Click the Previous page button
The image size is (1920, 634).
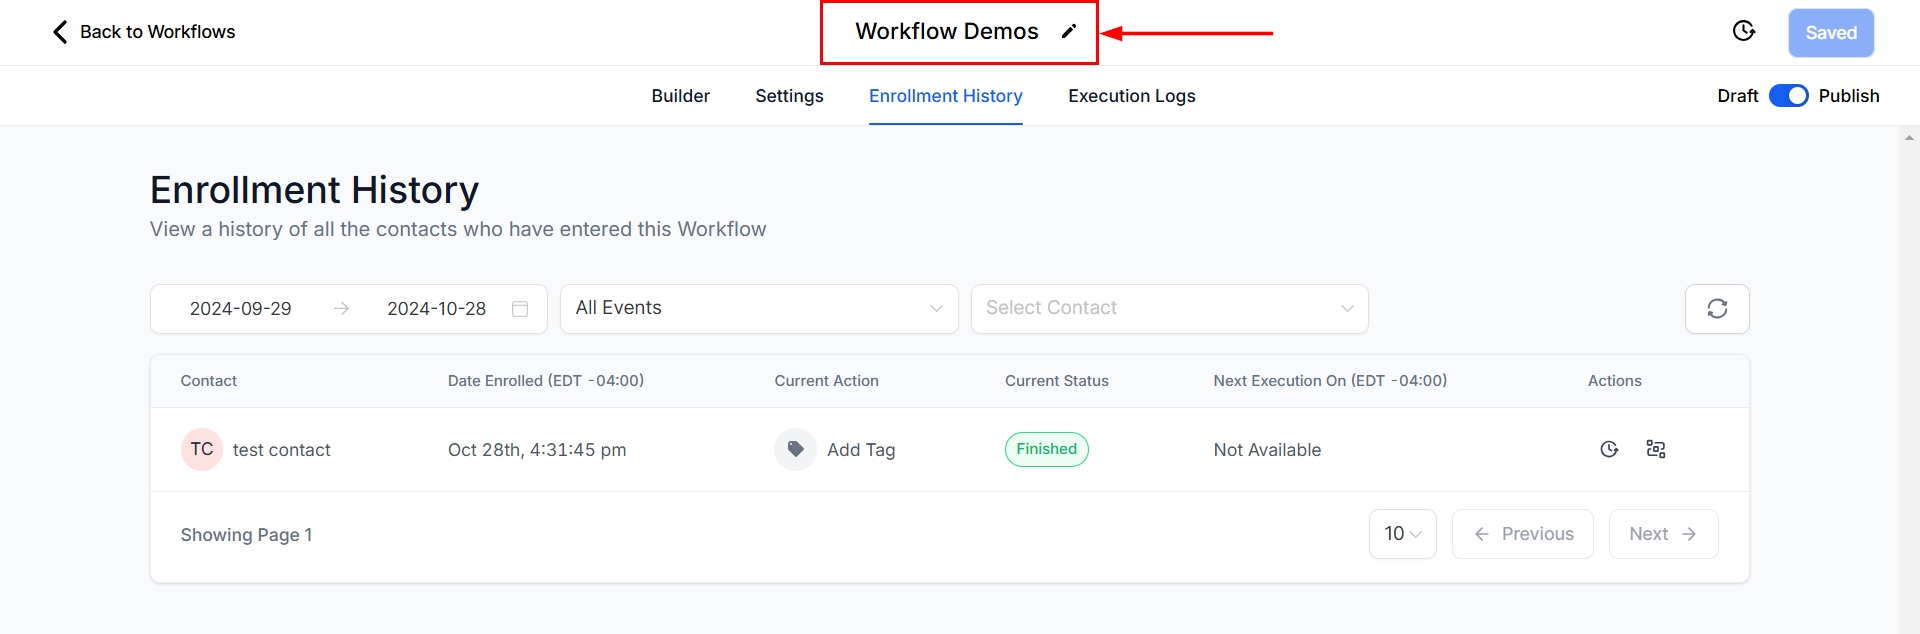(x=1522, y=534)
